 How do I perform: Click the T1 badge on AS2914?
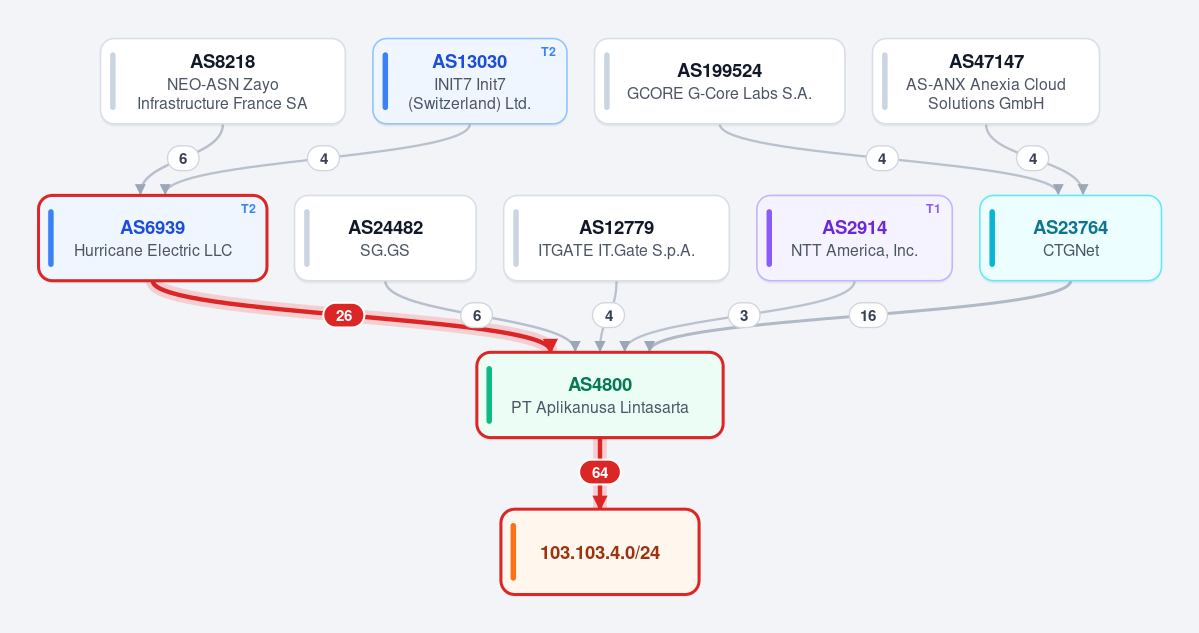[x=933, y=209]
